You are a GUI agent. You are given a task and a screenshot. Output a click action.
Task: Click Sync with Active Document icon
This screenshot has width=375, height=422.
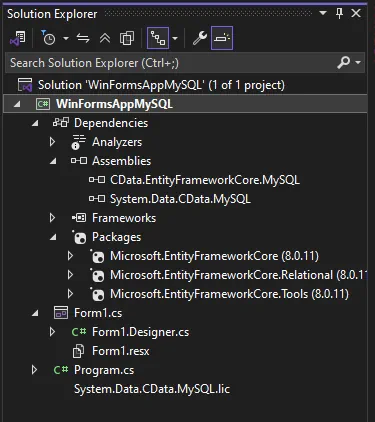(83, 38)
